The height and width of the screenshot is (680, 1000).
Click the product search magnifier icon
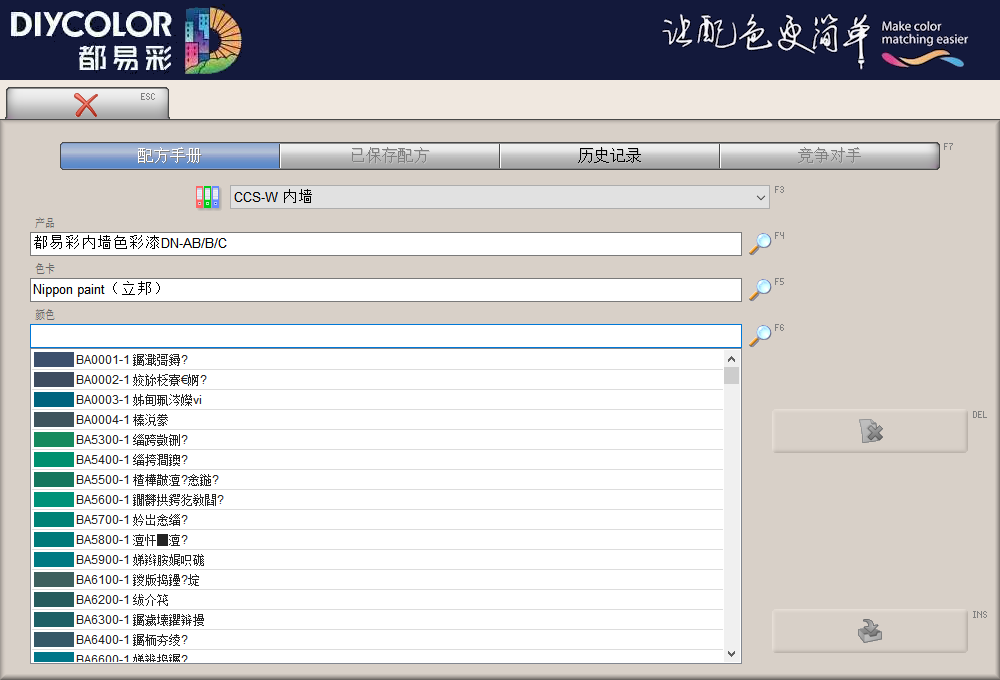click(760, 243)
